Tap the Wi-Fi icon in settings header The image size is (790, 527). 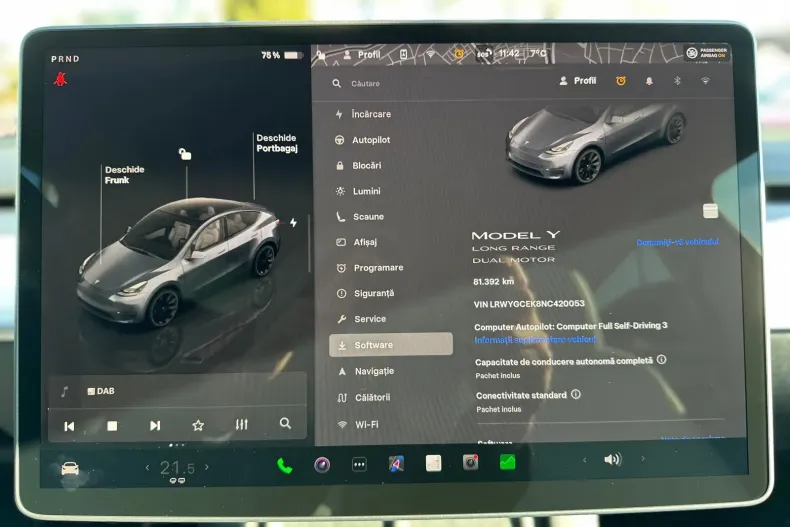coord(705,81)
